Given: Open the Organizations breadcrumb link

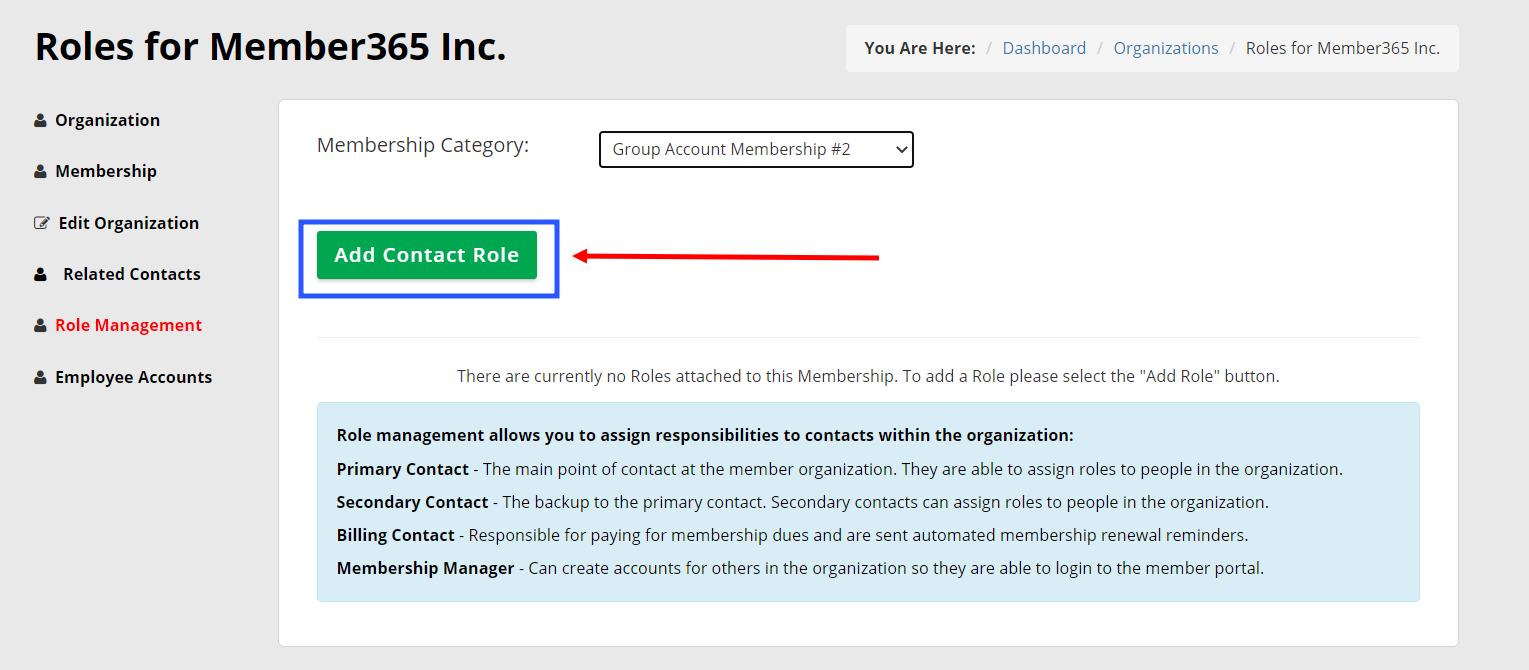Looking at the screenshot, I should click(x=1166, y=48).
